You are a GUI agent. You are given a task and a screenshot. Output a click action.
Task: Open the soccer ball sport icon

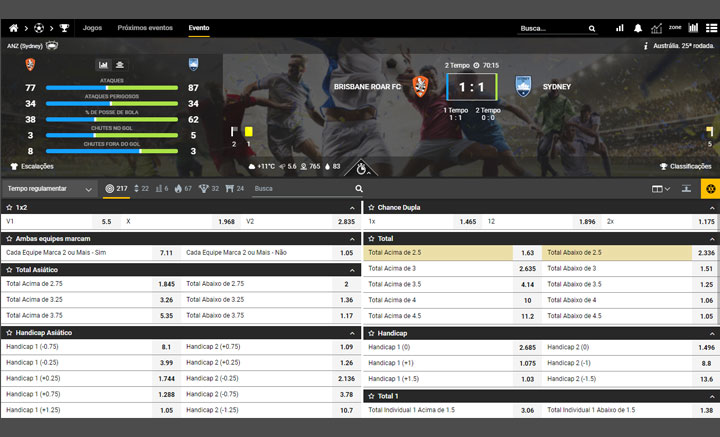[39, 28]
